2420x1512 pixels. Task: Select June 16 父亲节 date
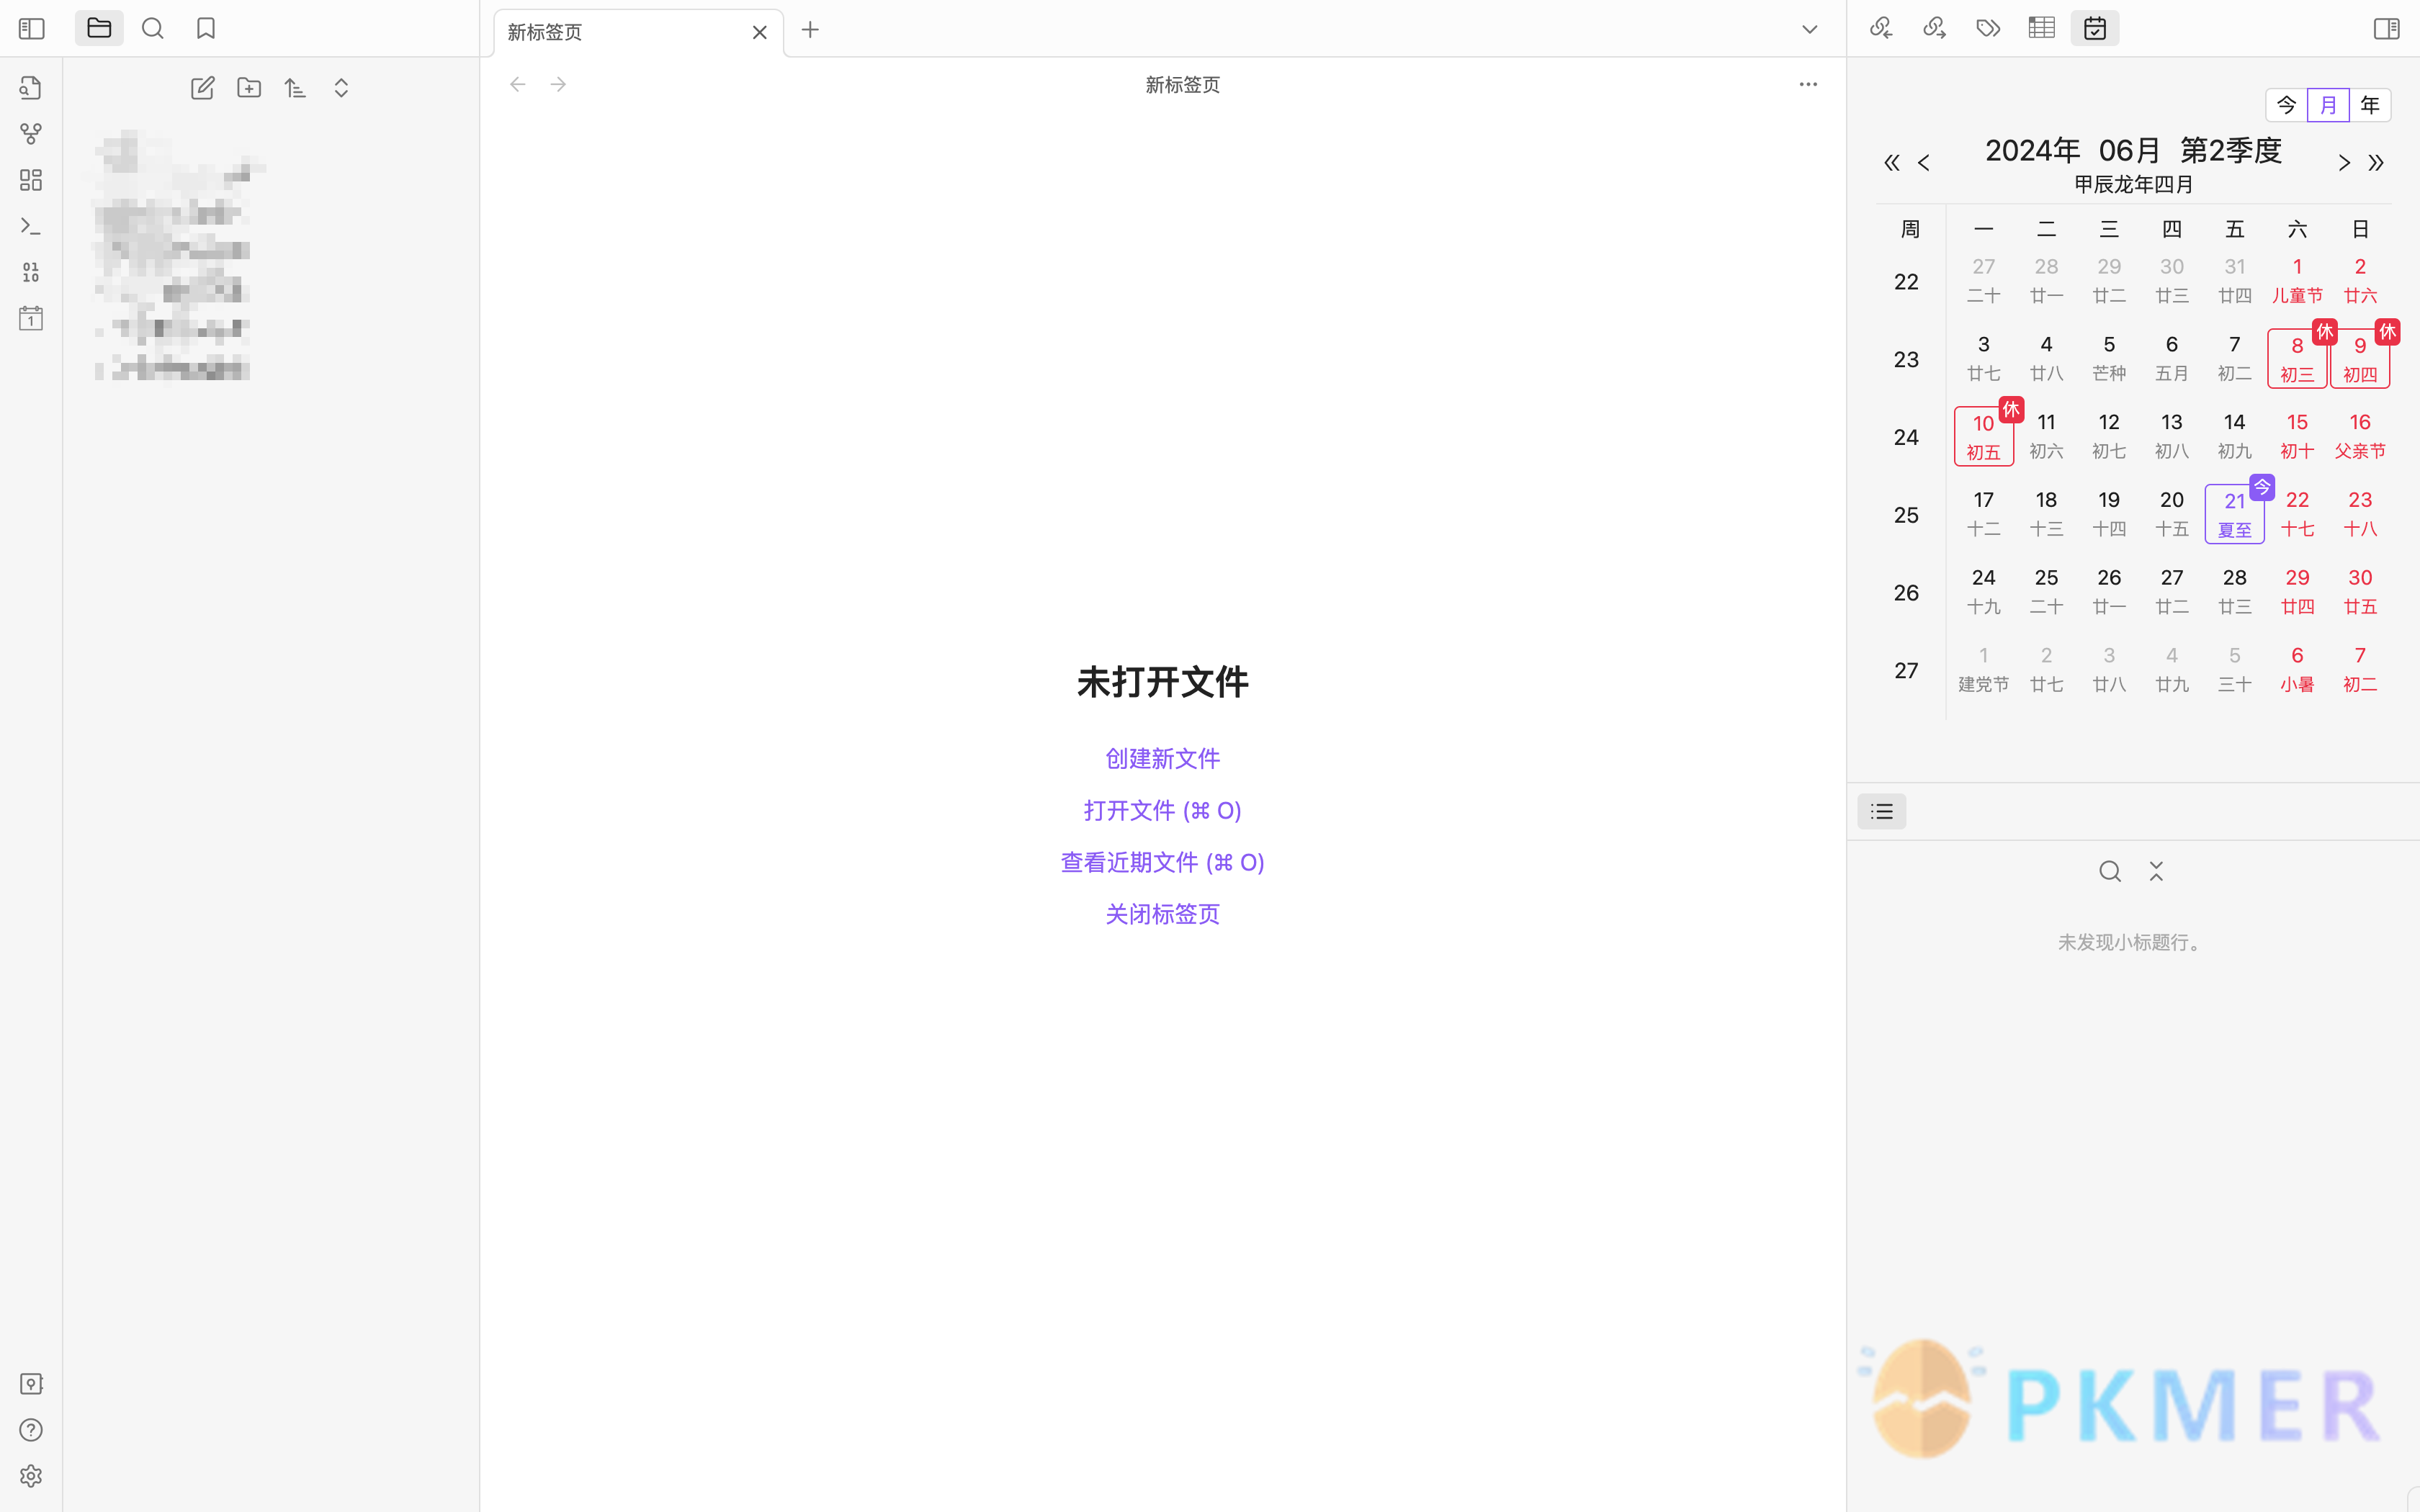[2360, 437]
